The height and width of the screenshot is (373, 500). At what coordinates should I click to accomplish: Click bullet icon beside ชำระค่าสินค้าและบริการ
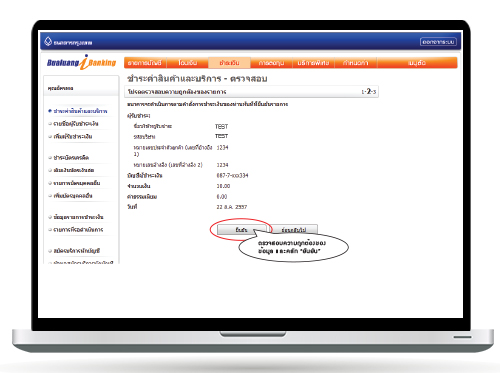click(50, 111)
